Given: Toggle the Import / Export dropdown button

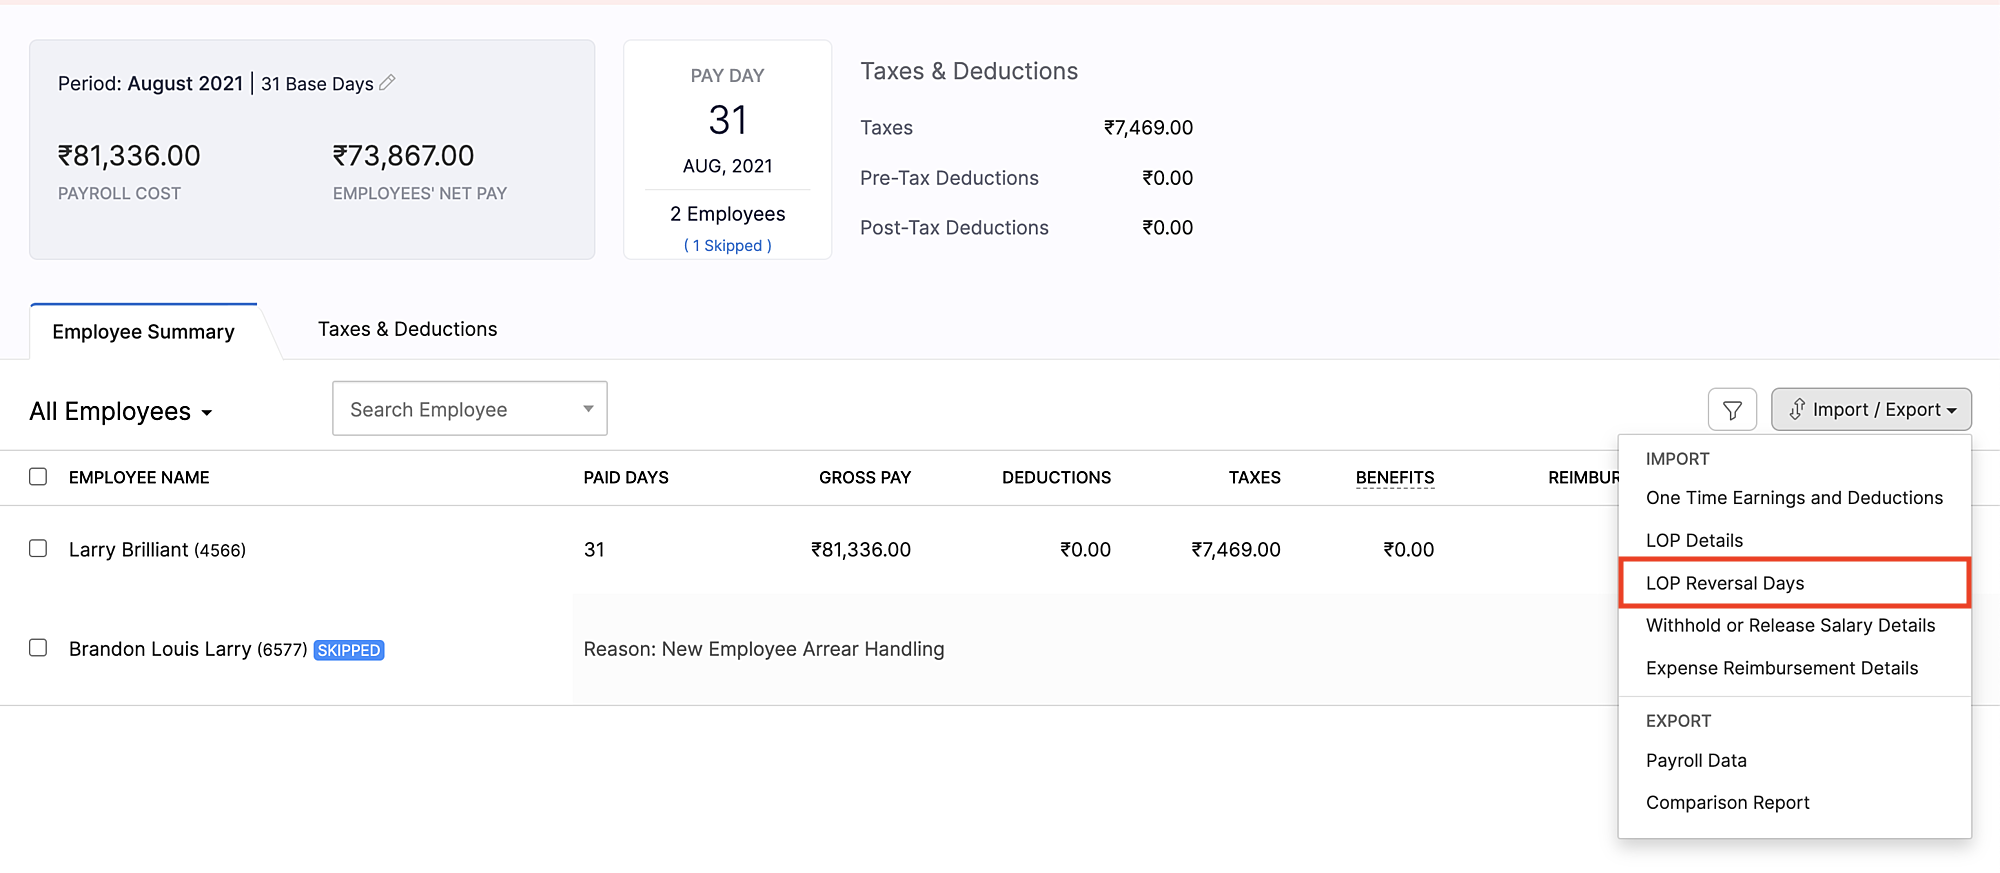Looking at the screenshot, I should click(1871, 410).
